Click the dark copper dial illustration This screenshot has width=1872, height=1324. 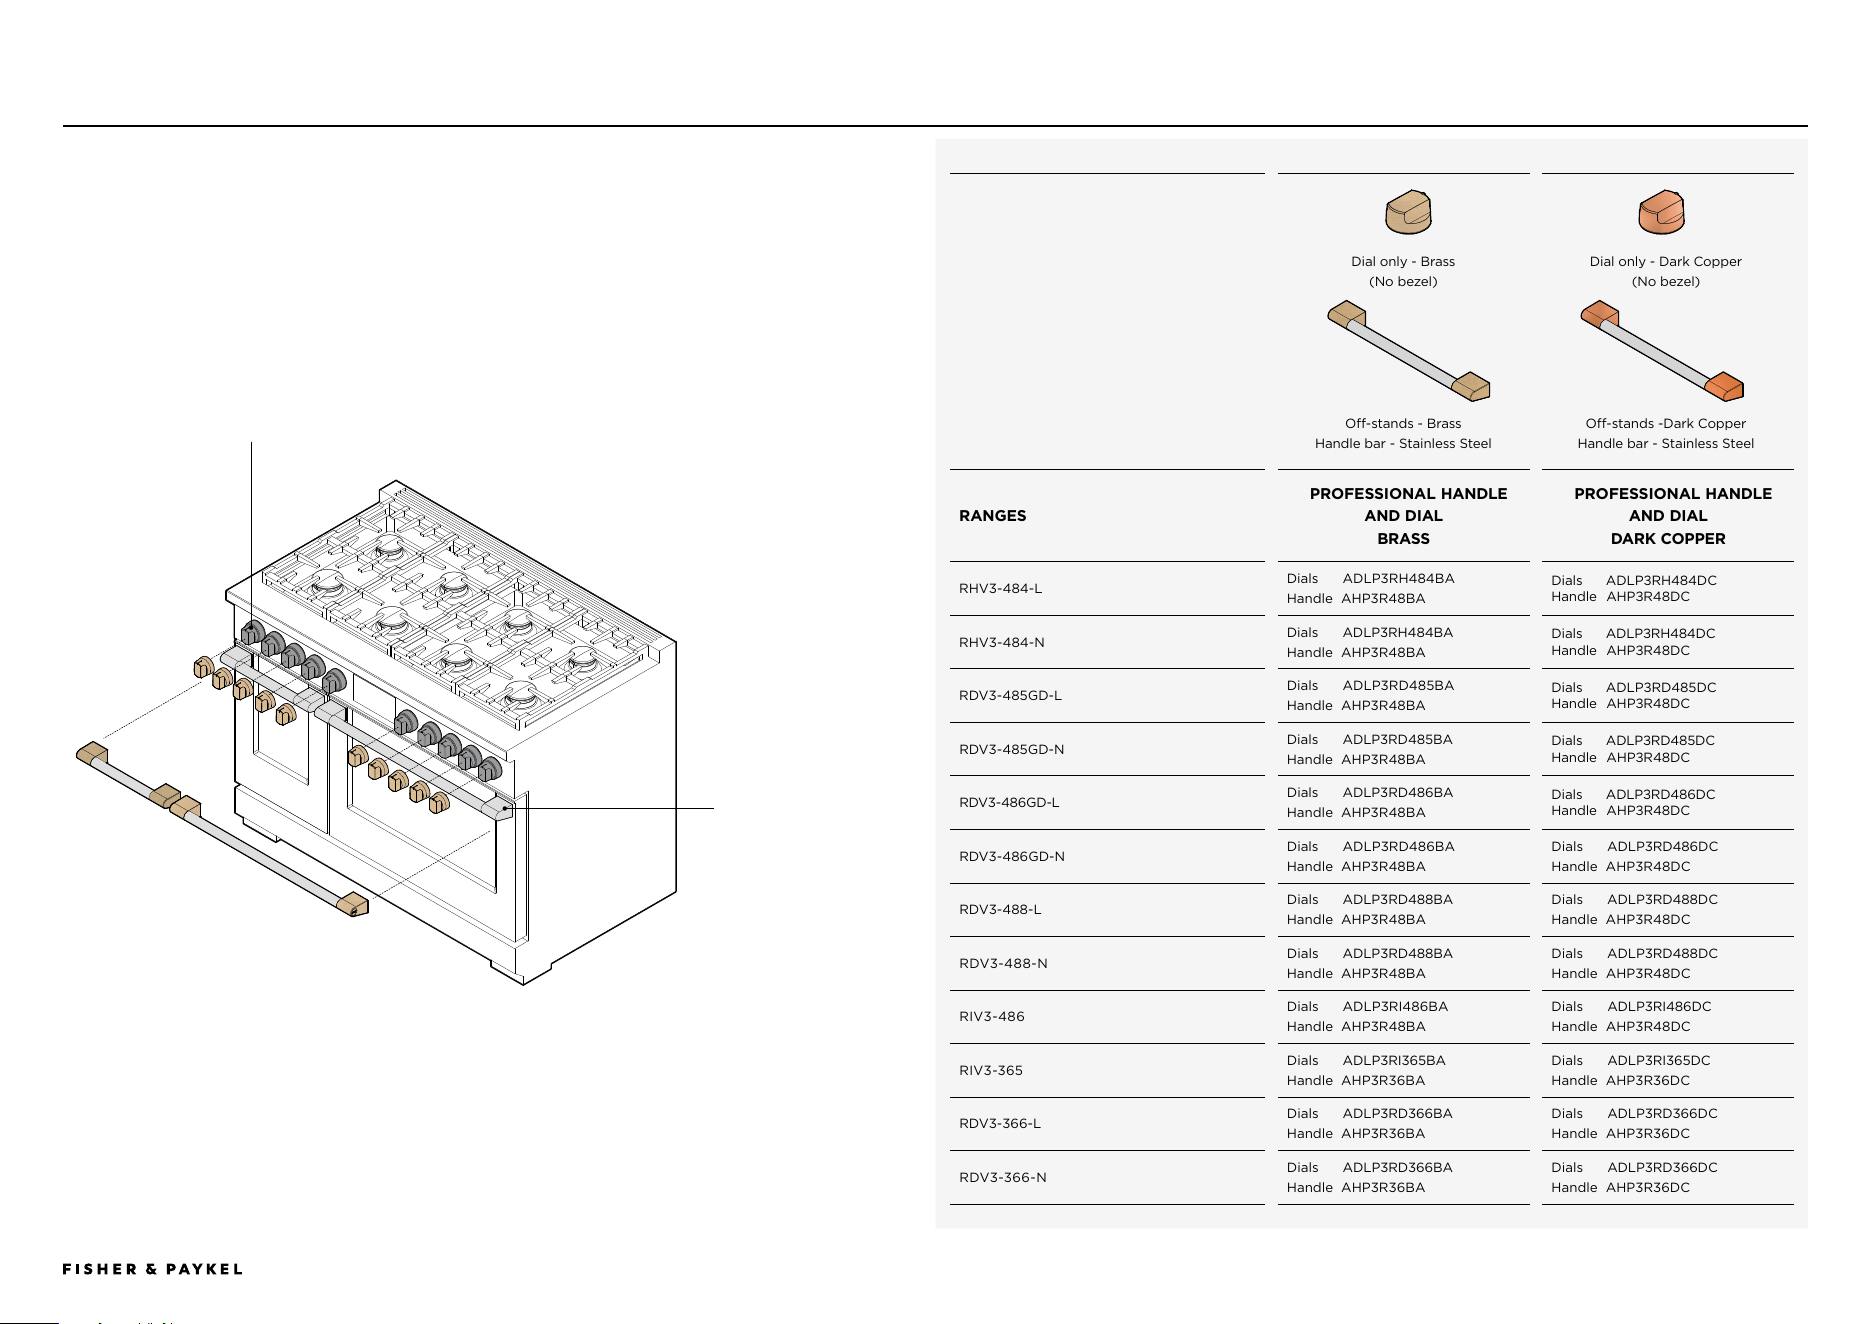pos(1662,212)
